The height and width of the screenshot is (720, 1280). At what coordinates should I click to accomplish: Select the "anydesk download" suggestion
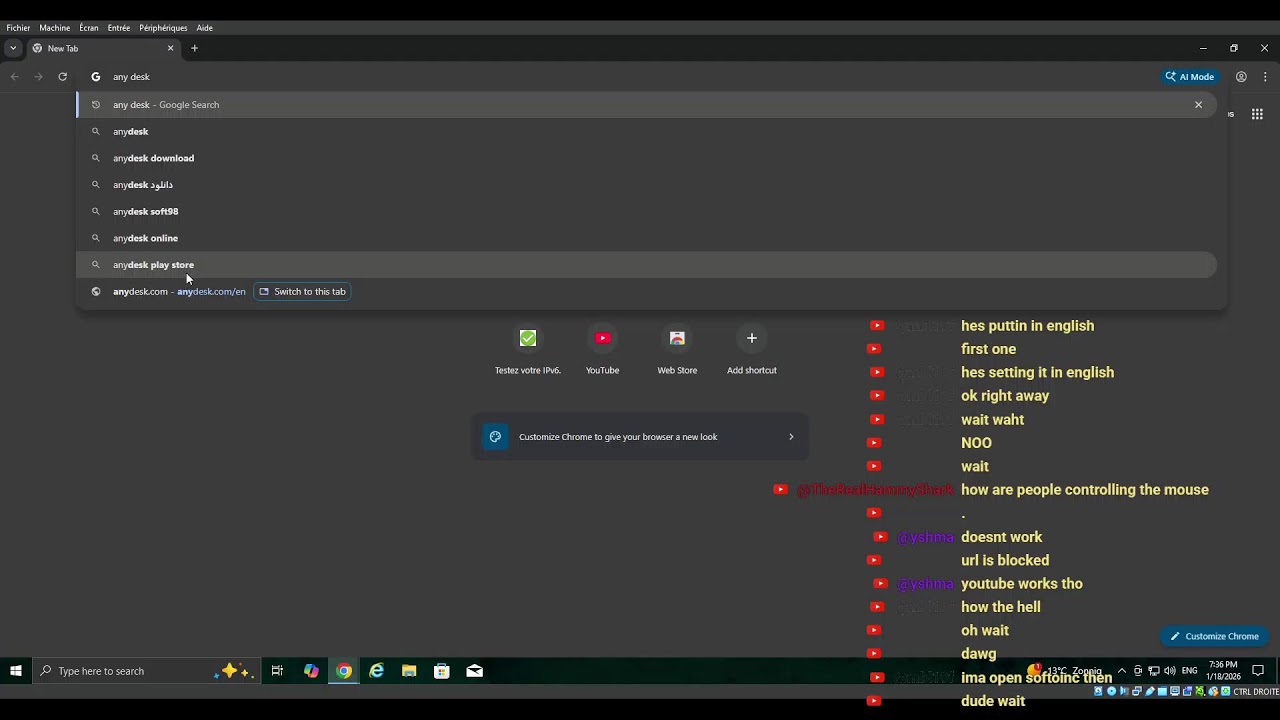pos(646,158)
